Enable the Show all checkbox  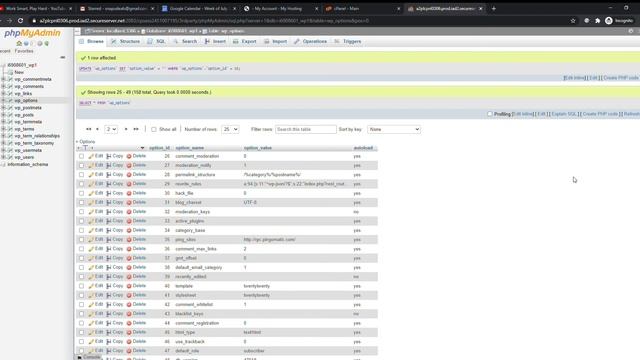coord(153,129)
